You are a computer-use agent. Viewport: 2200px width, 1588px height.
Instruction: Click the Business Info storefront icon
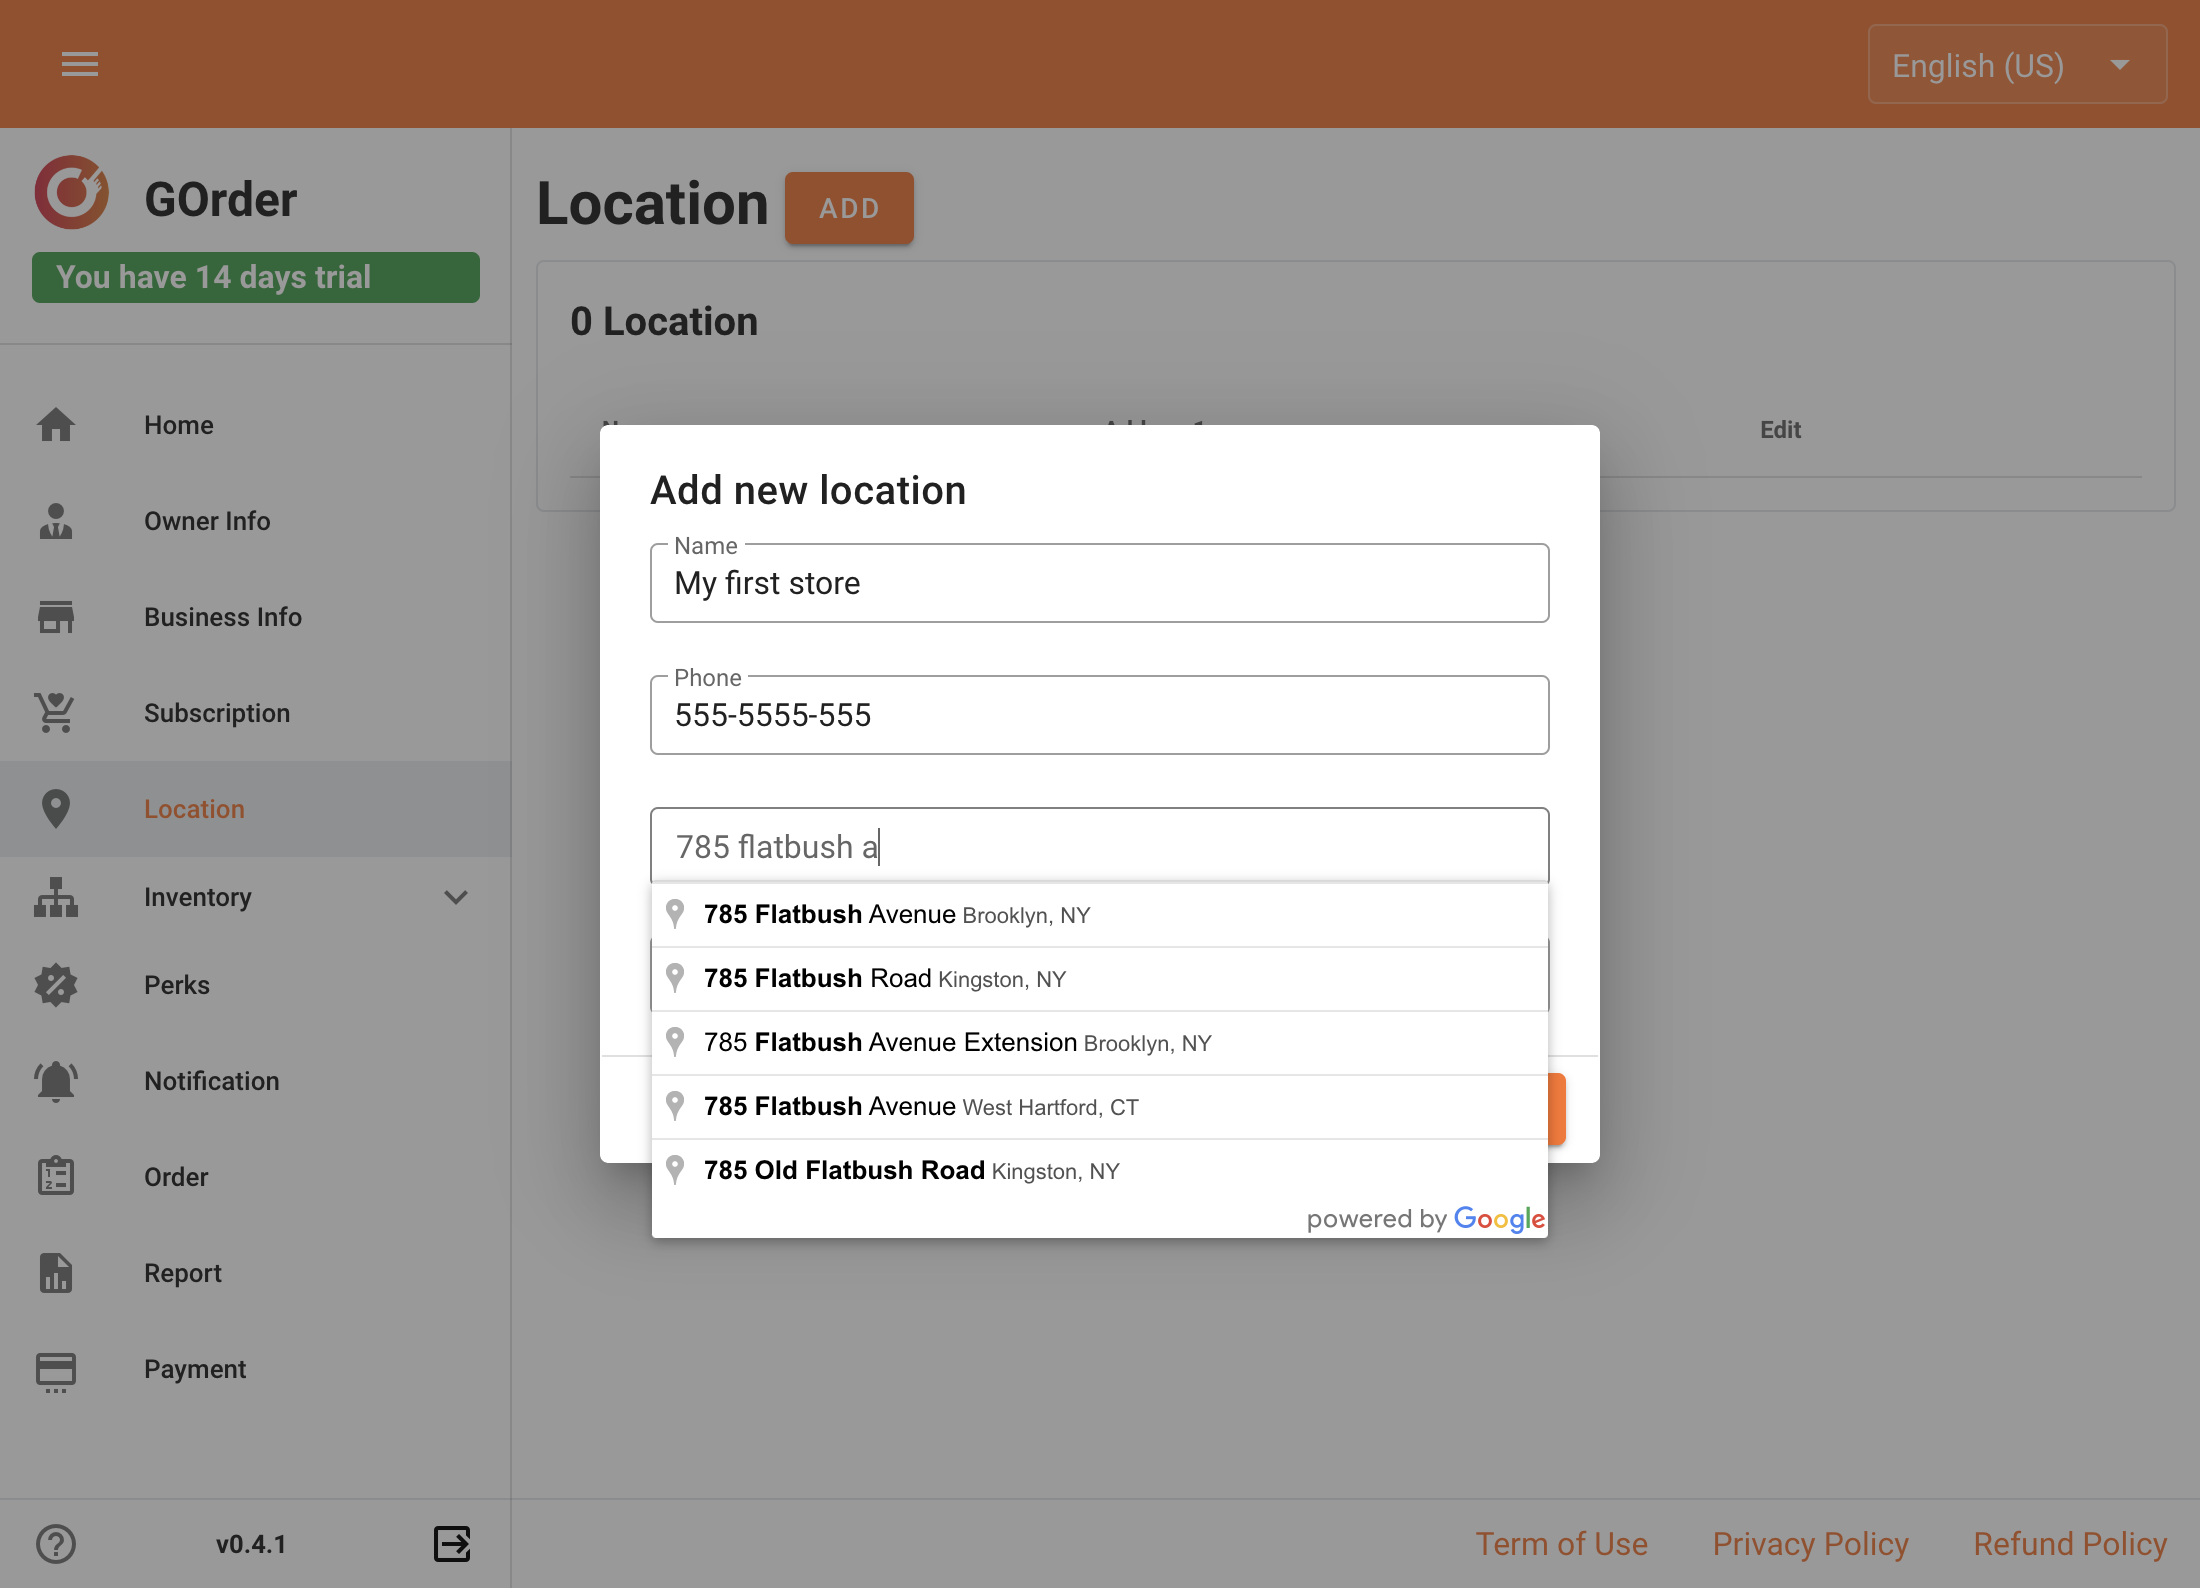tap(56, 617)
